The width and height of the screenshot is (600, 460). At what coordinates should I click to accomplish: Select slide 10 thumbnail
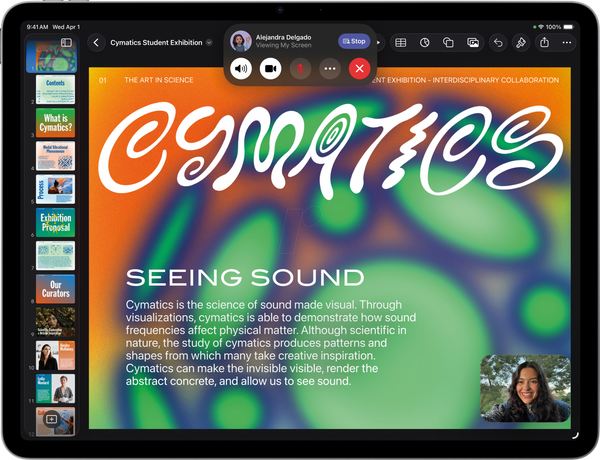(x=55, y=356)
